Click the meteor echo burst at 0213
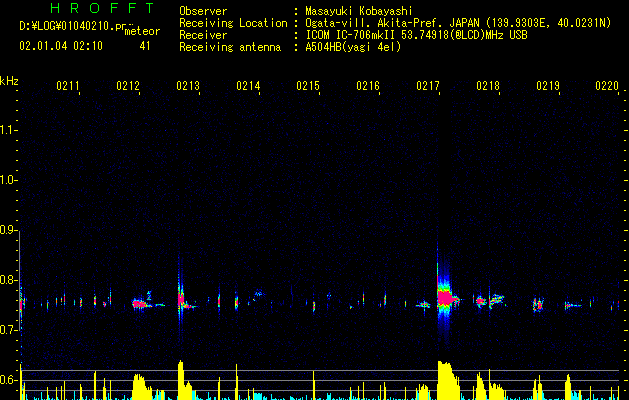 181,300
